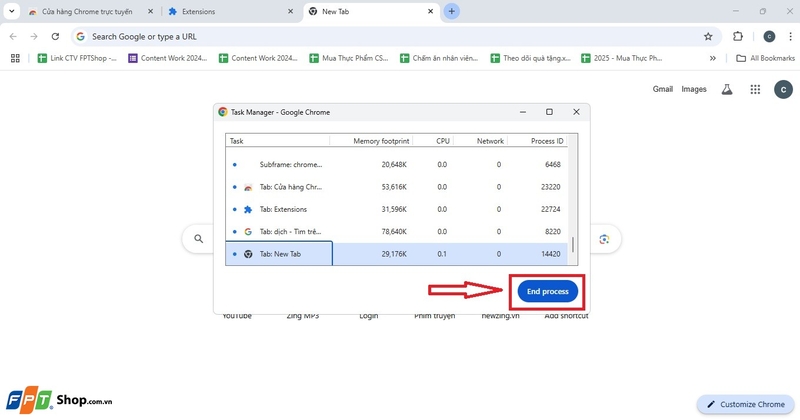Open the Extensions puzzle icon menu
800x420 pixels.
pyautogui.click(x=738, y=36)
